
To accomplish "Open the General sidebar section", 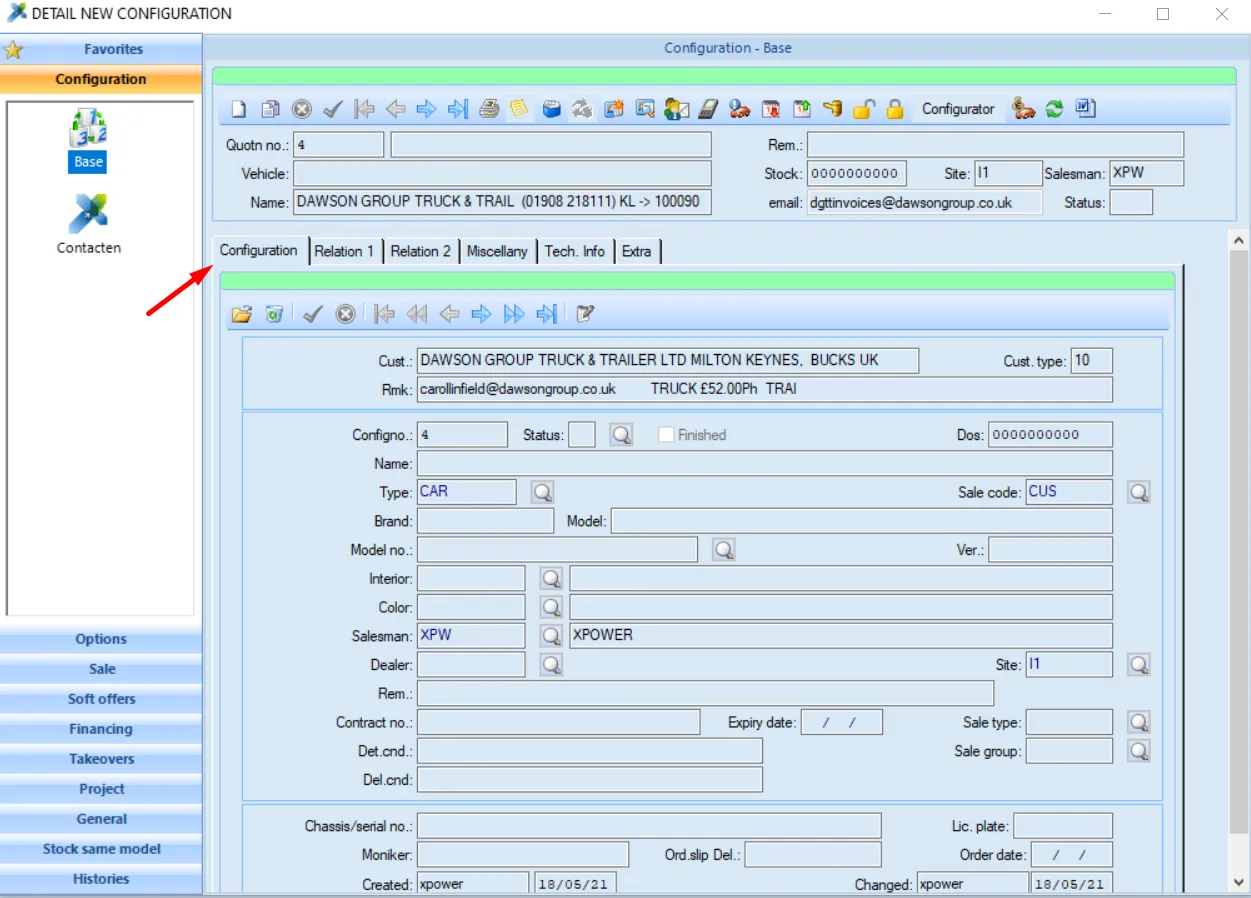I will (x=101, y=819).
